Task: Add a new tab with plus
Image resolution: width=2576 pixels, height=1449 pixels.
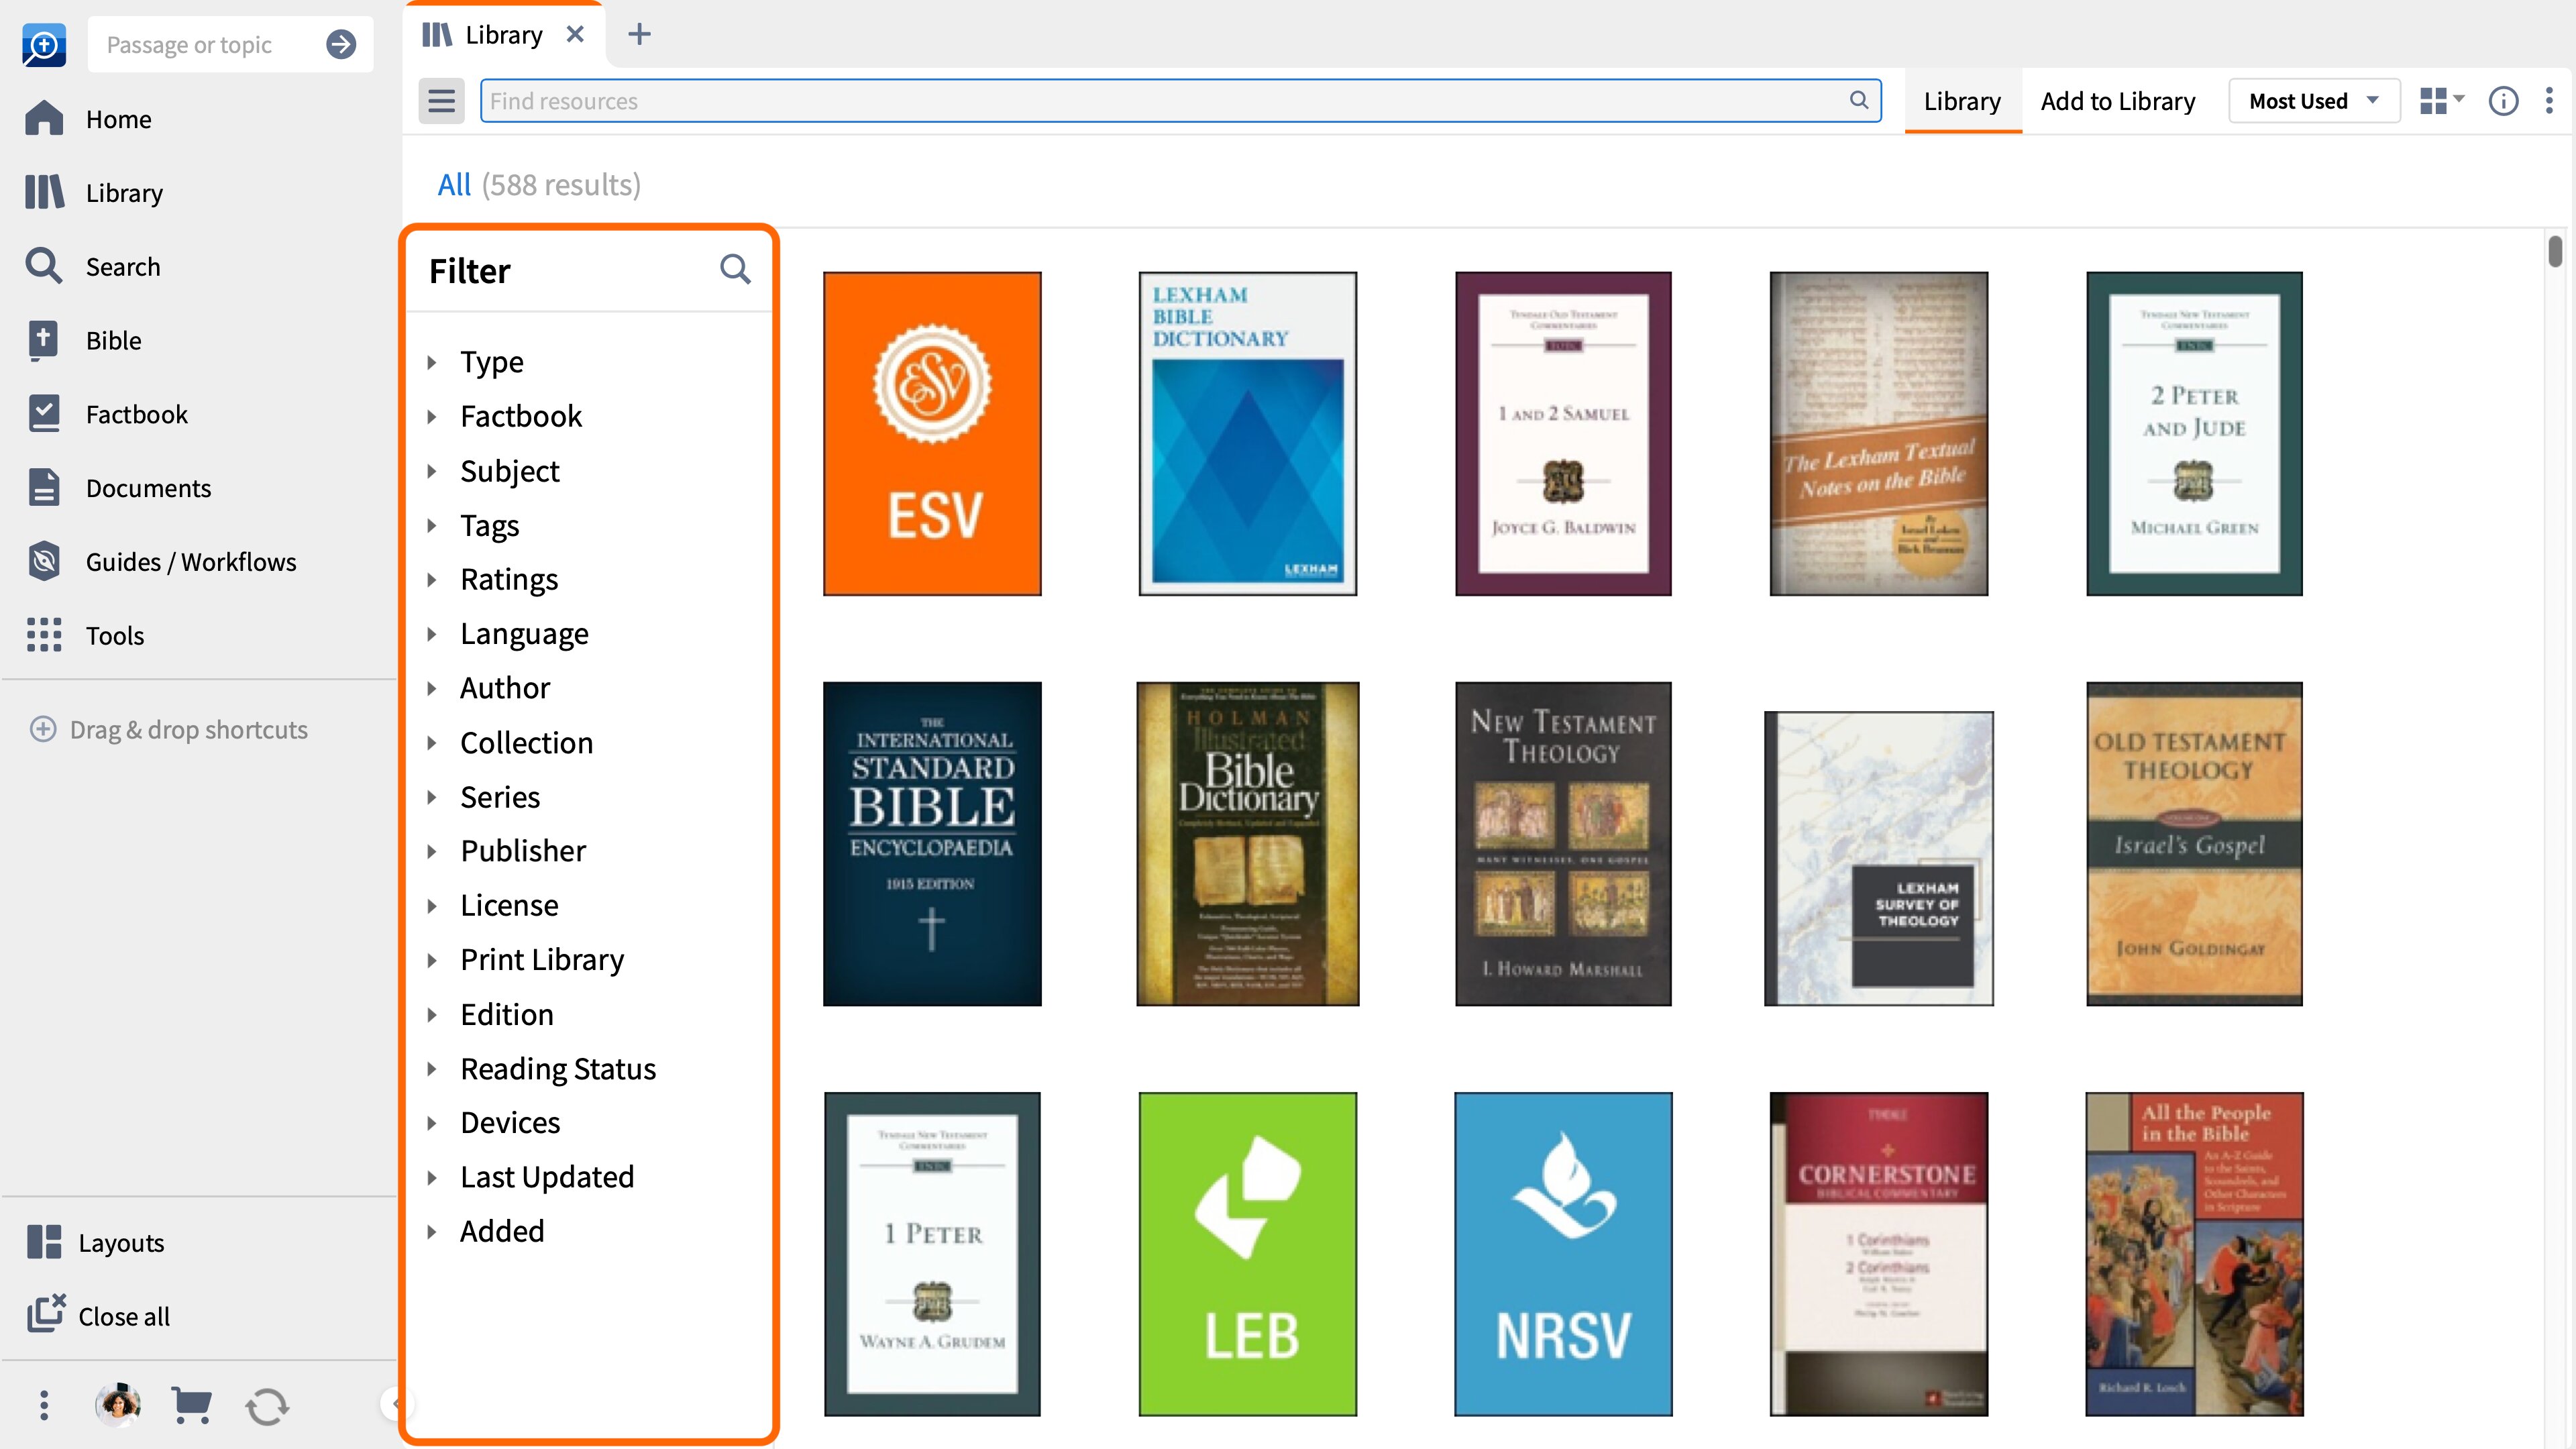Action: (639, 35)
